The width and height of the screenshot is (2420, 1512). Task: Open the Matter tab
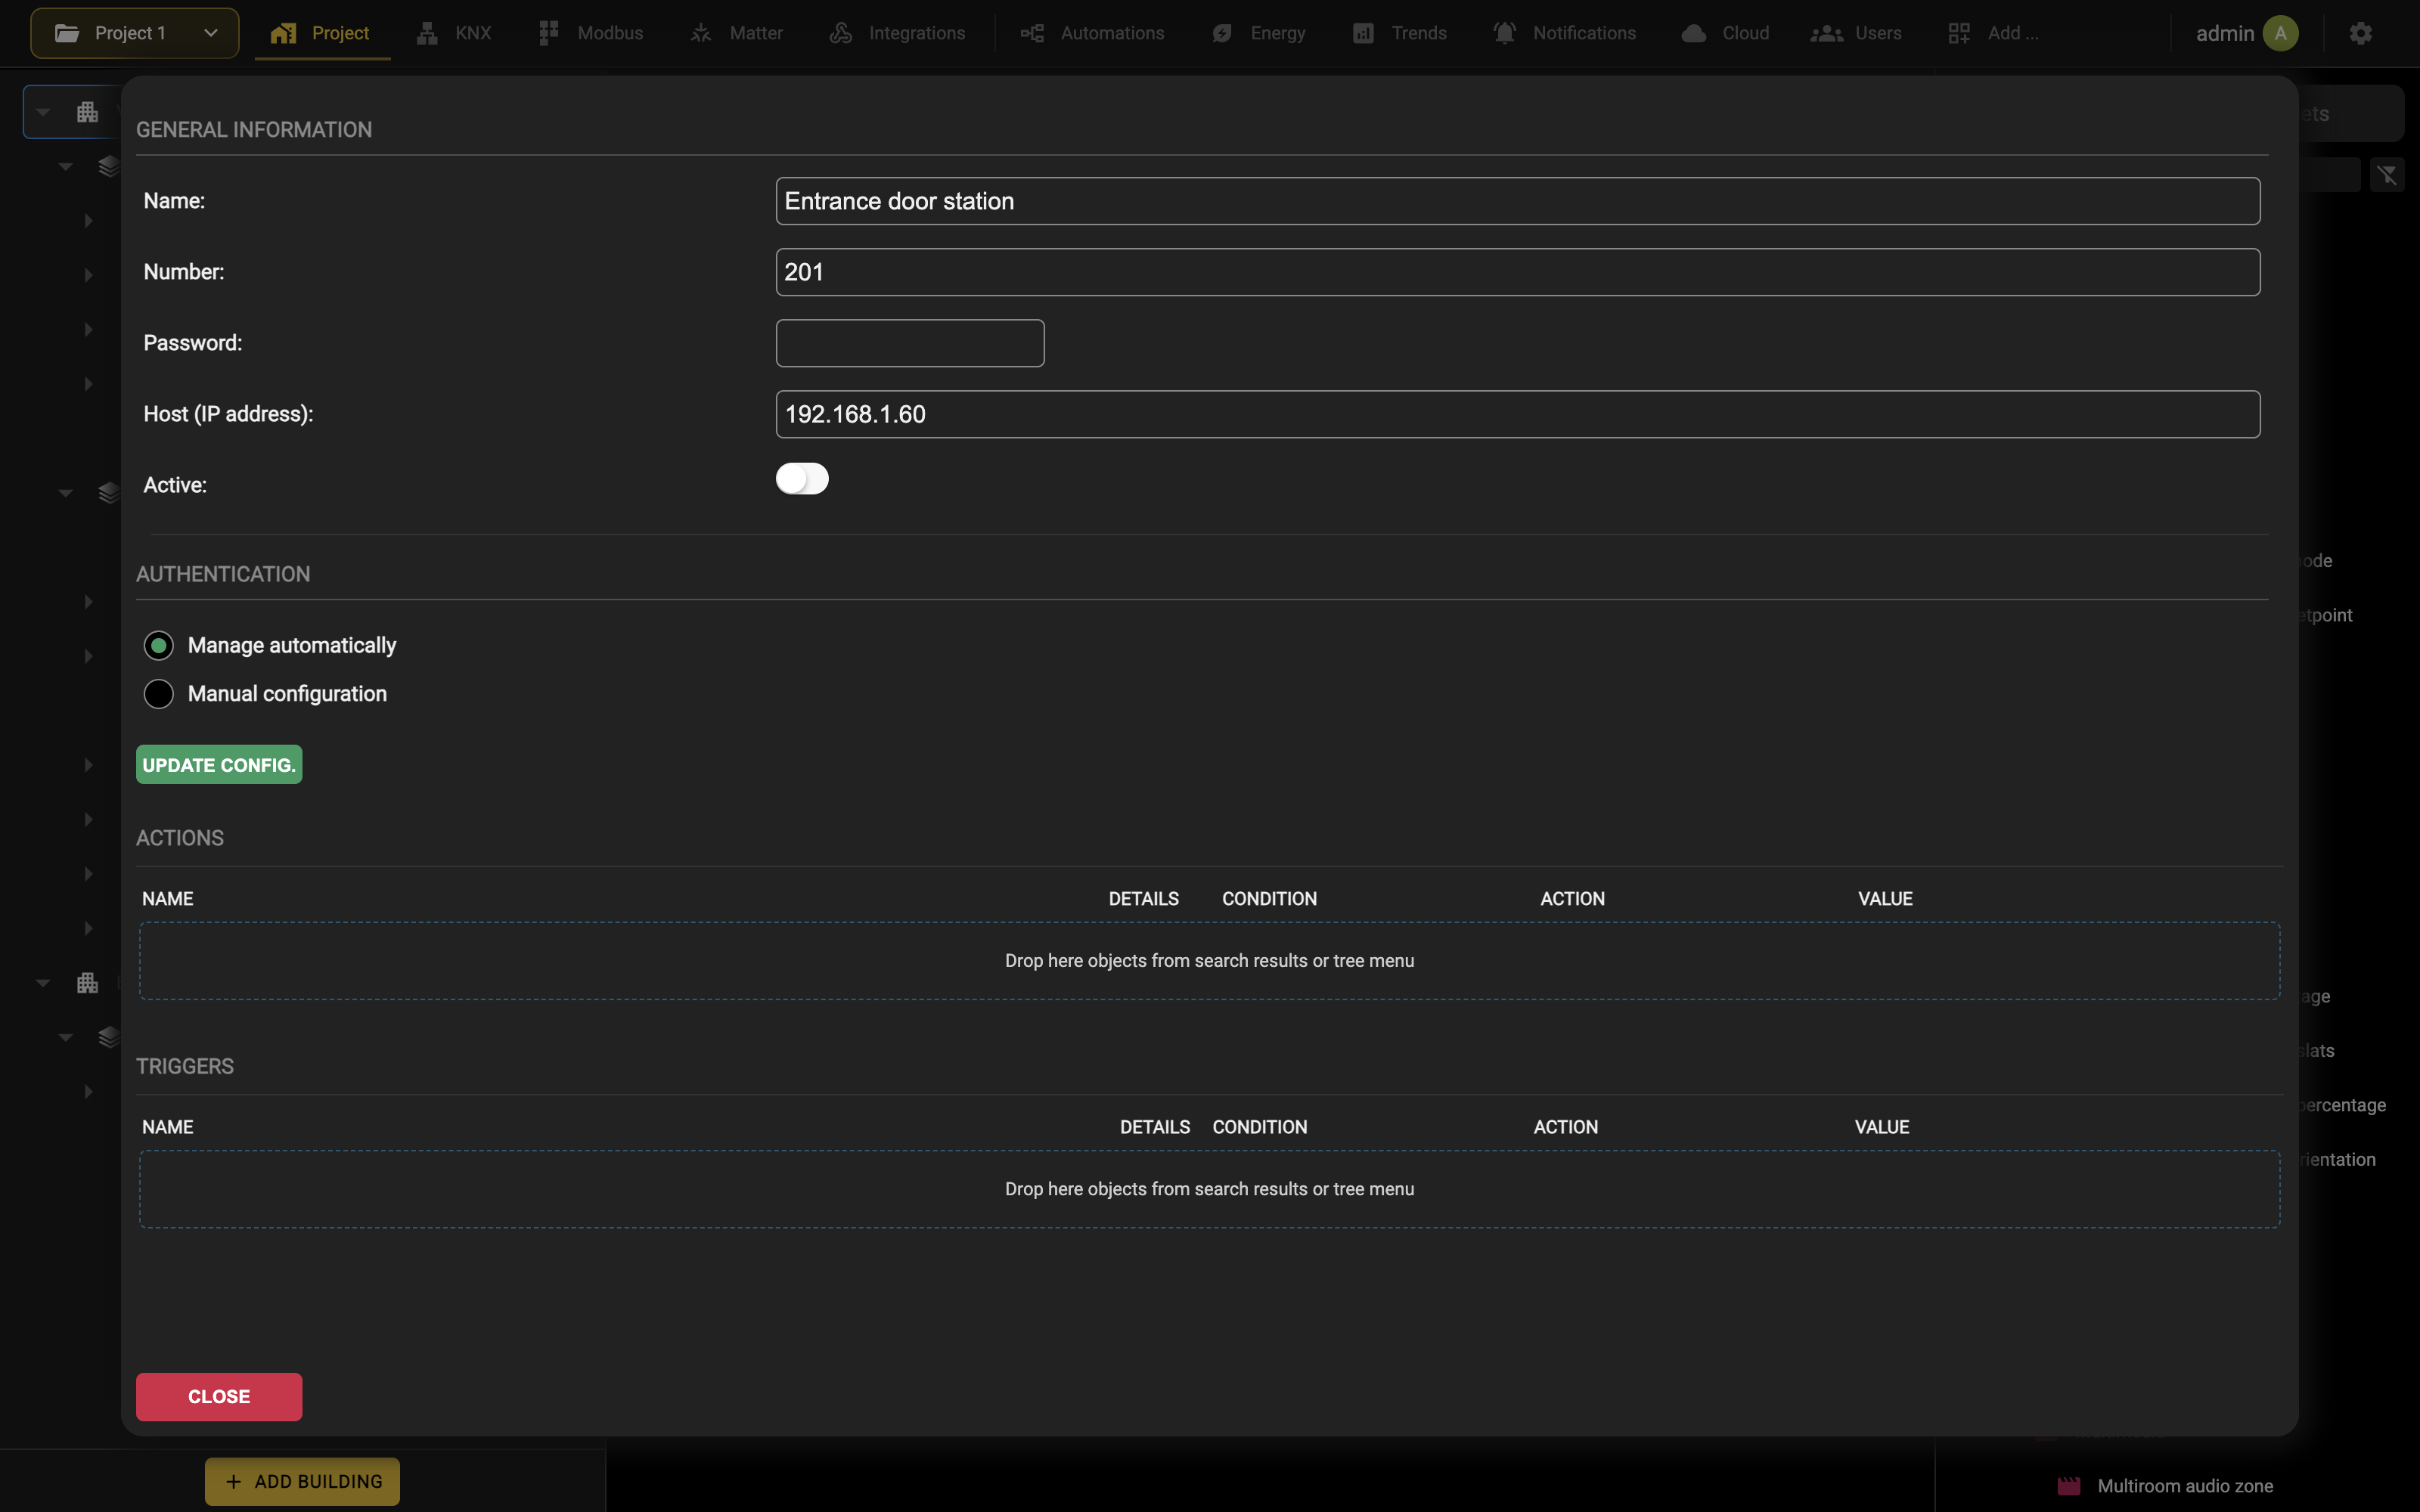click(x=736, y=33)
